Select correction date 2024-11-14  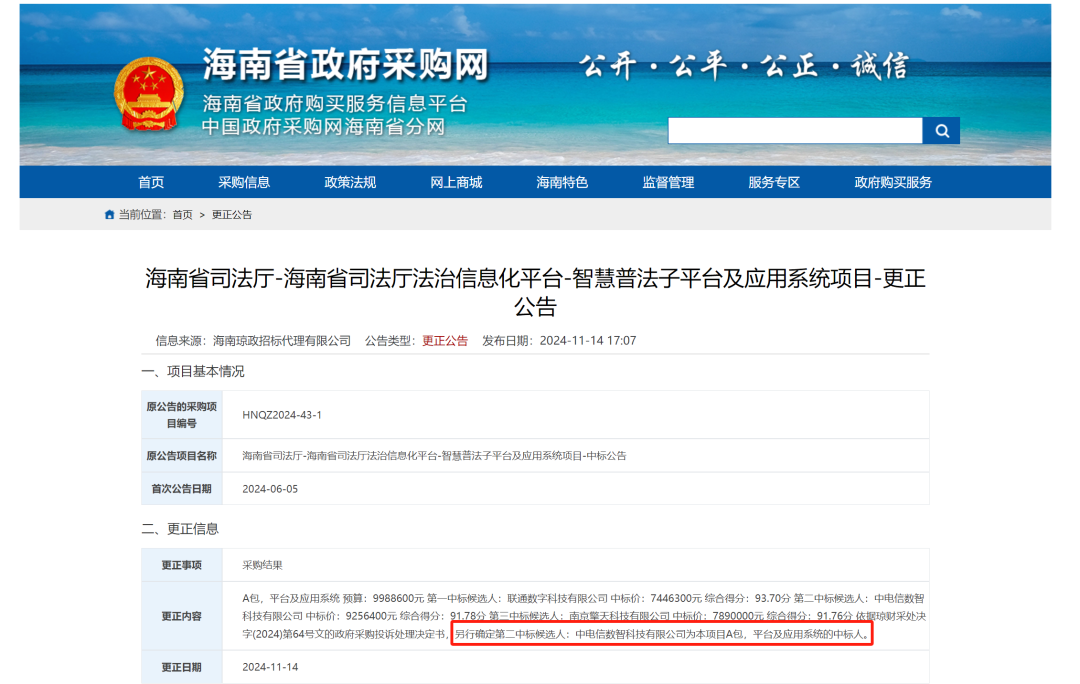click(270, 667)
